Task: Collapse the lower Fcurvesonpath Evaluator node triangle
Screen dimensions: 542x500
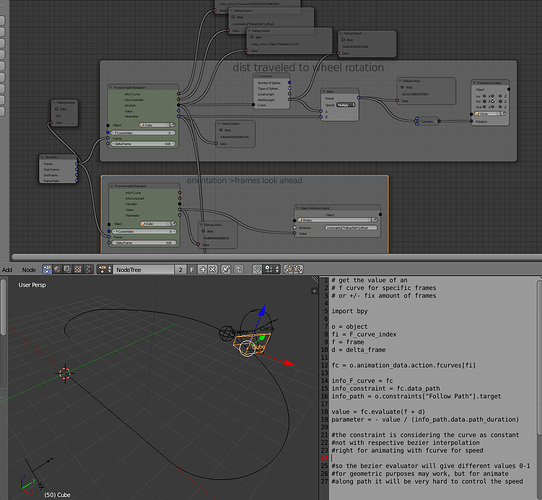Action: 112,186
